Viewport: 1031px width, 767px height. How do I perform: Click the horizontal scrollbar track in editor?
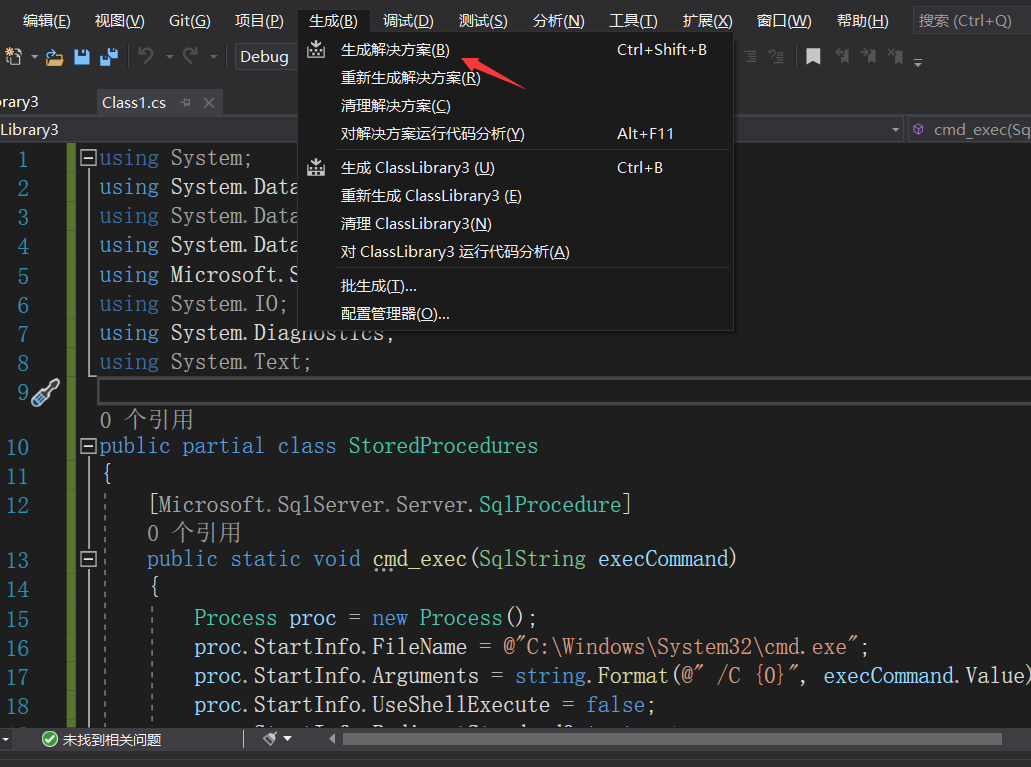click(672, 739)
